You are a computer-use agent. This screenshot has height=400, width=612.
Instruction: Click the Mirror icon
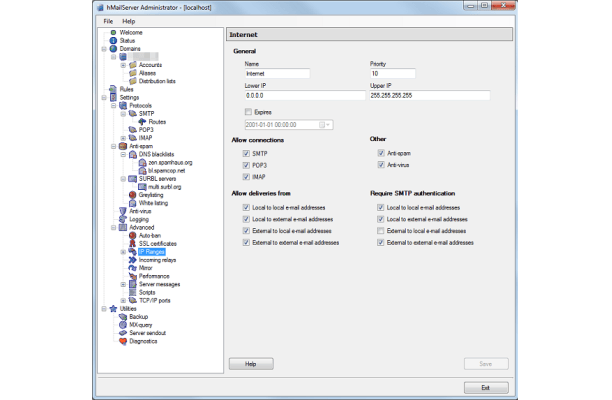pyautogui.click(x=133, y=268)
